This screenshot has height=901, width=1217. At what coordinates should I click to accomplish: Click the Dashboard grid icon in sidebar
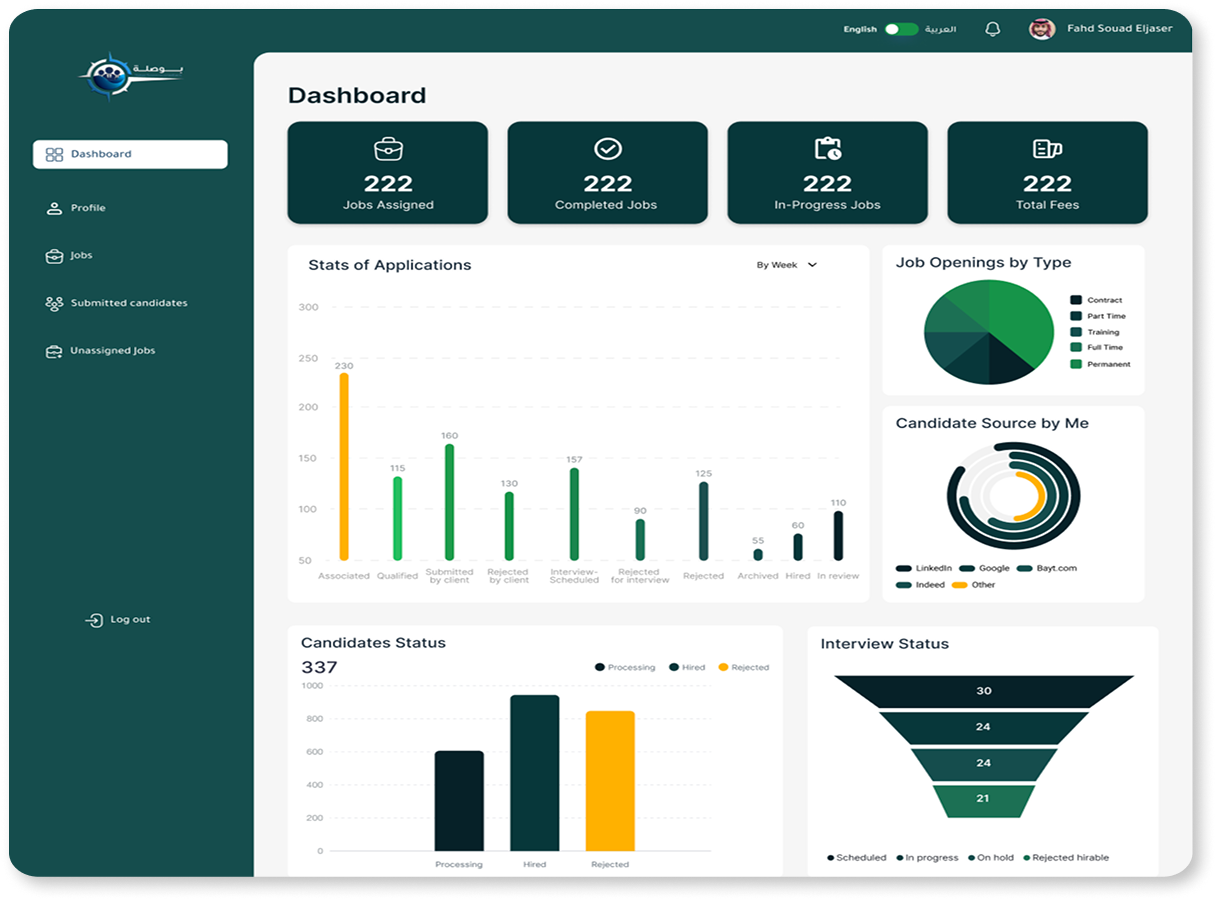click(x=54, y=155)
